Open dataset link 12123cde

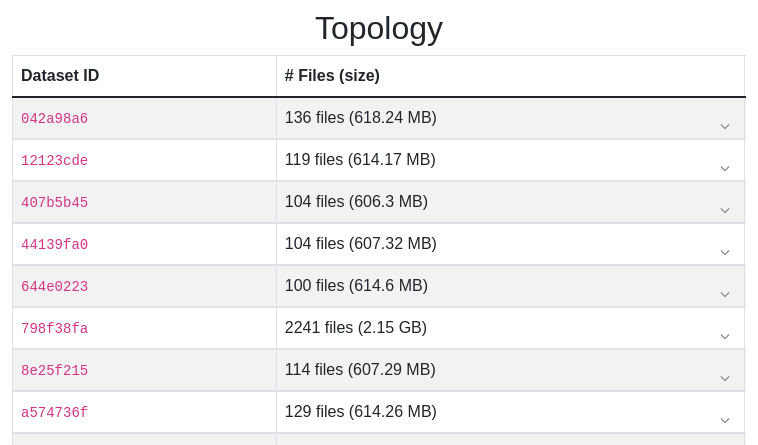click(x=55, y=160)
